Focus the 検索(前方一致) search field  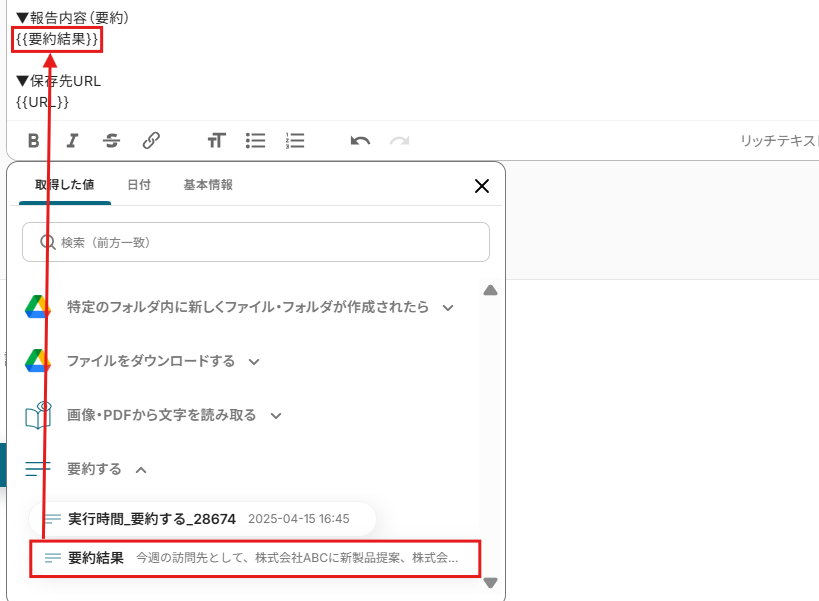pos(256,242)
